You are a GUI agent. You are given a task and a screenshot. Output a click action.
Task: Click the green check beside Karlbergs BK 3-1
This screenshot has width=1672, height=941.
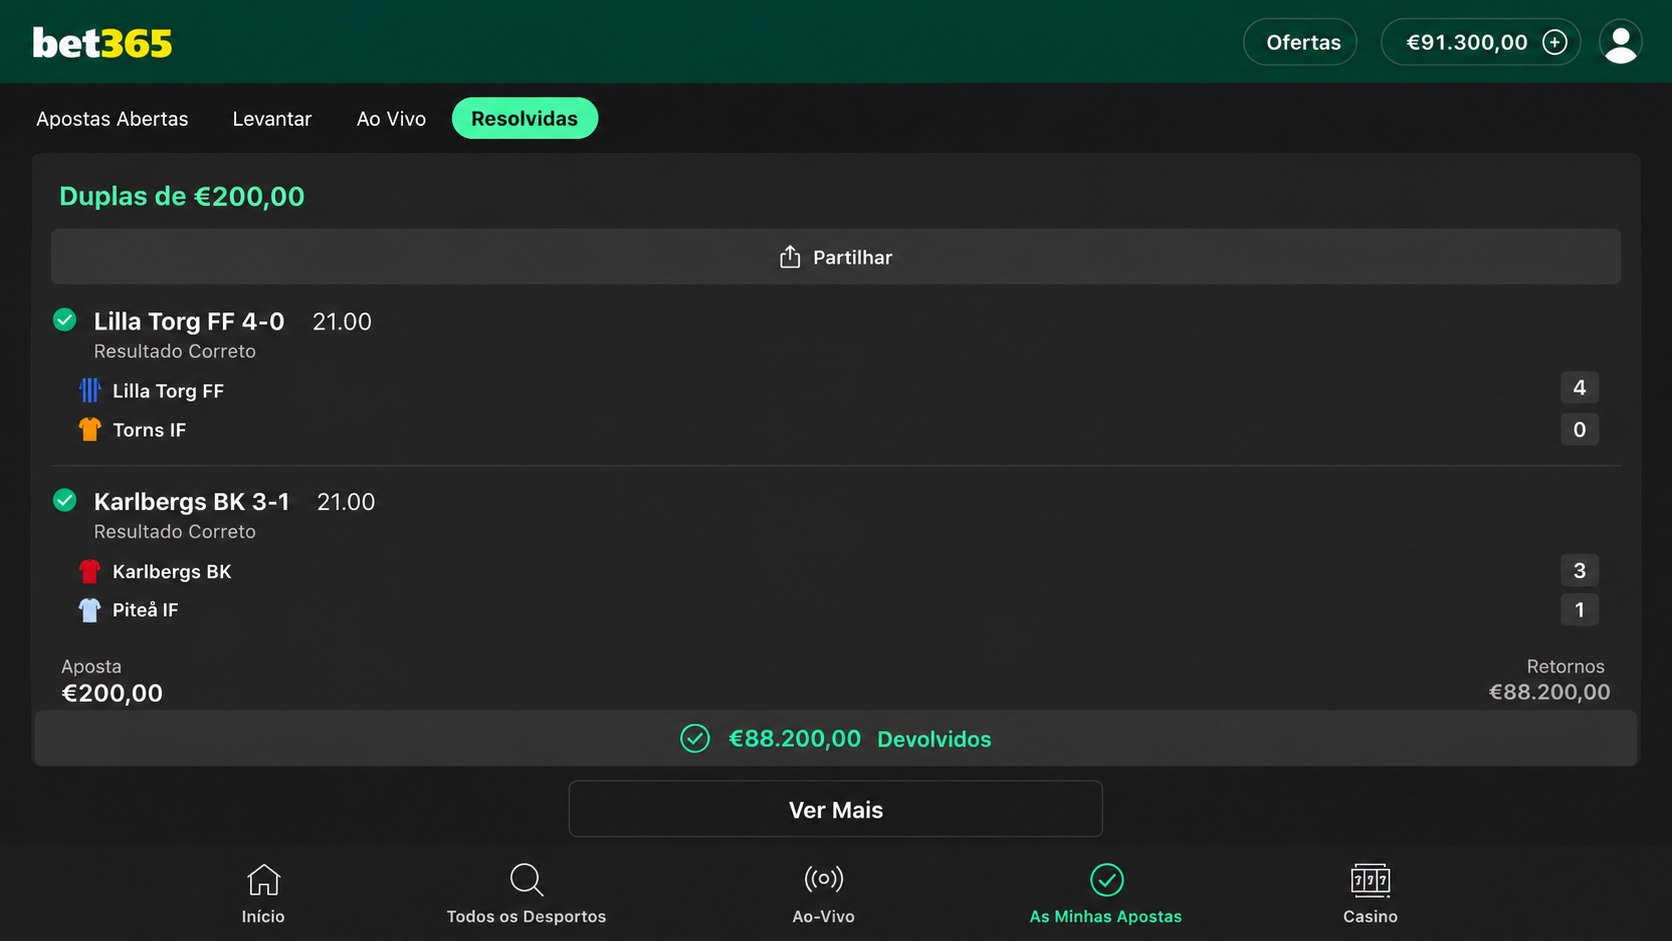(x=65, y=500)
